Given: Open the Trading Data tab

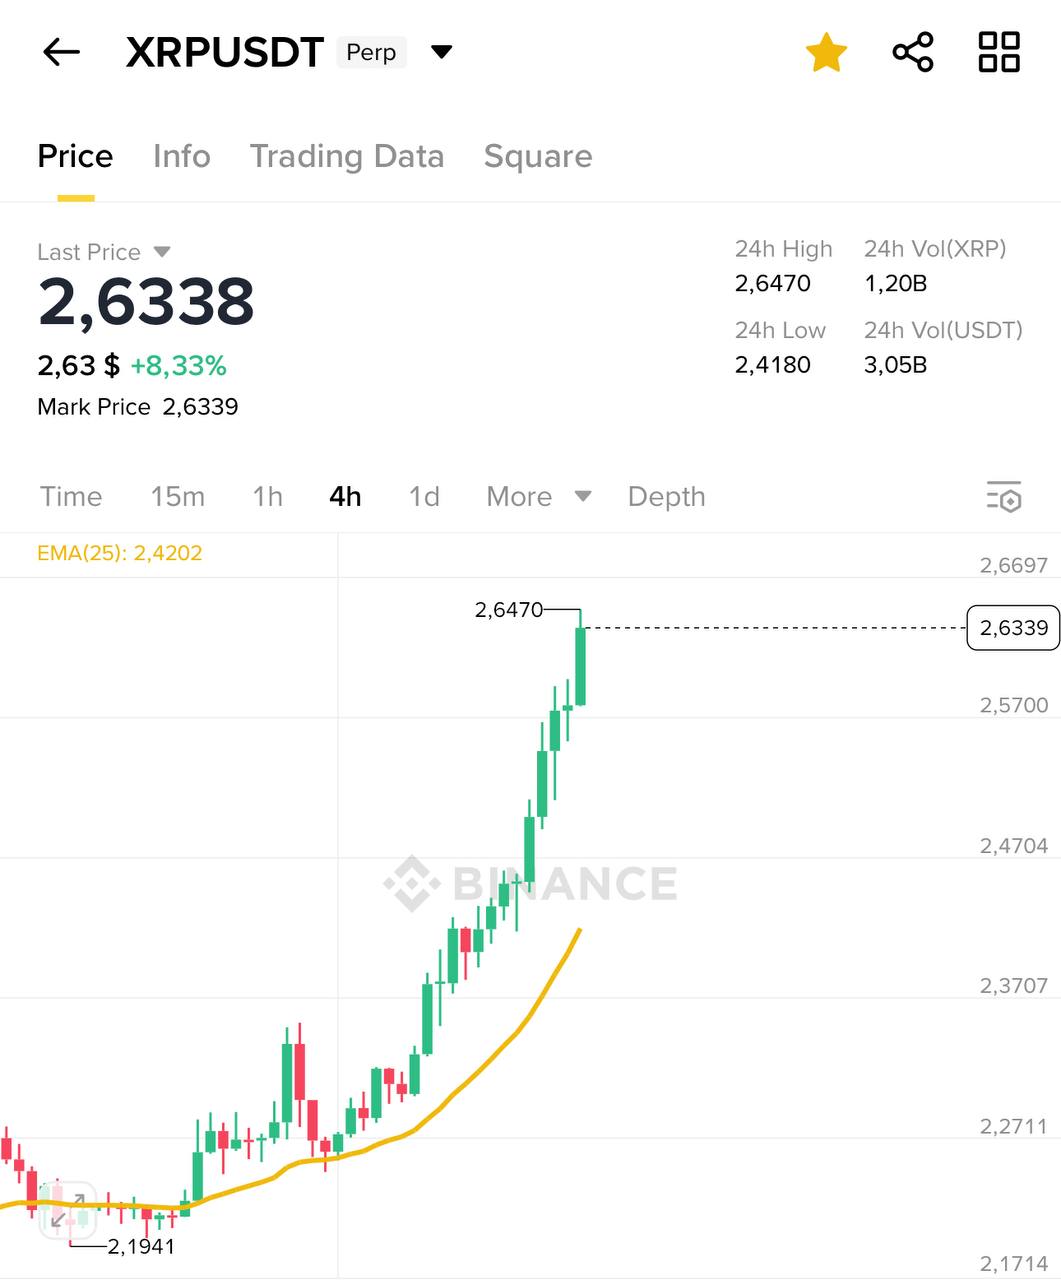Looking at the screenshot, I should coord(346,156).
